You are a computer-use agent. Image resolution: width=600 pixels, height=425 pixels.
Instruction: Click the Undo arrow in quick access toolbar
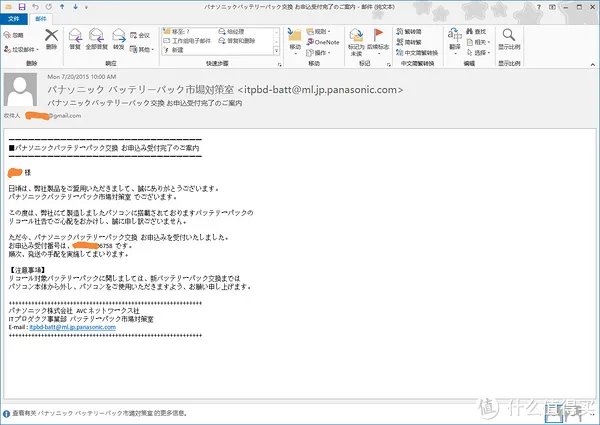tap(36, 7)
